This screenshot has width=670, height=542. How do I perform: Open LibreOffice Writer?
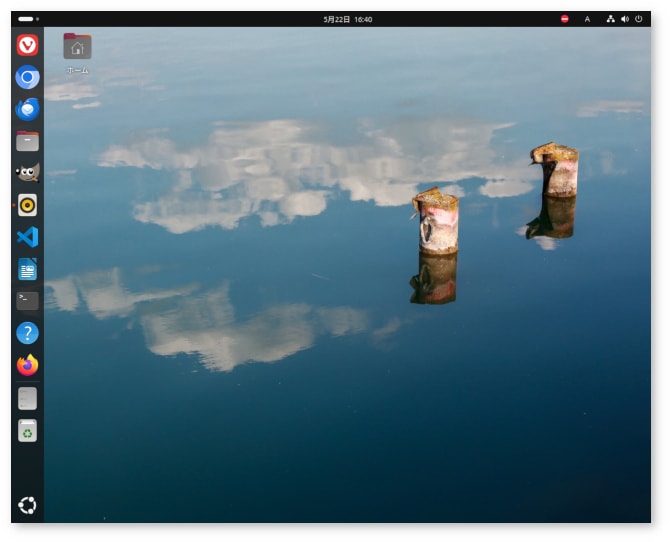click(x=27, y=269)
